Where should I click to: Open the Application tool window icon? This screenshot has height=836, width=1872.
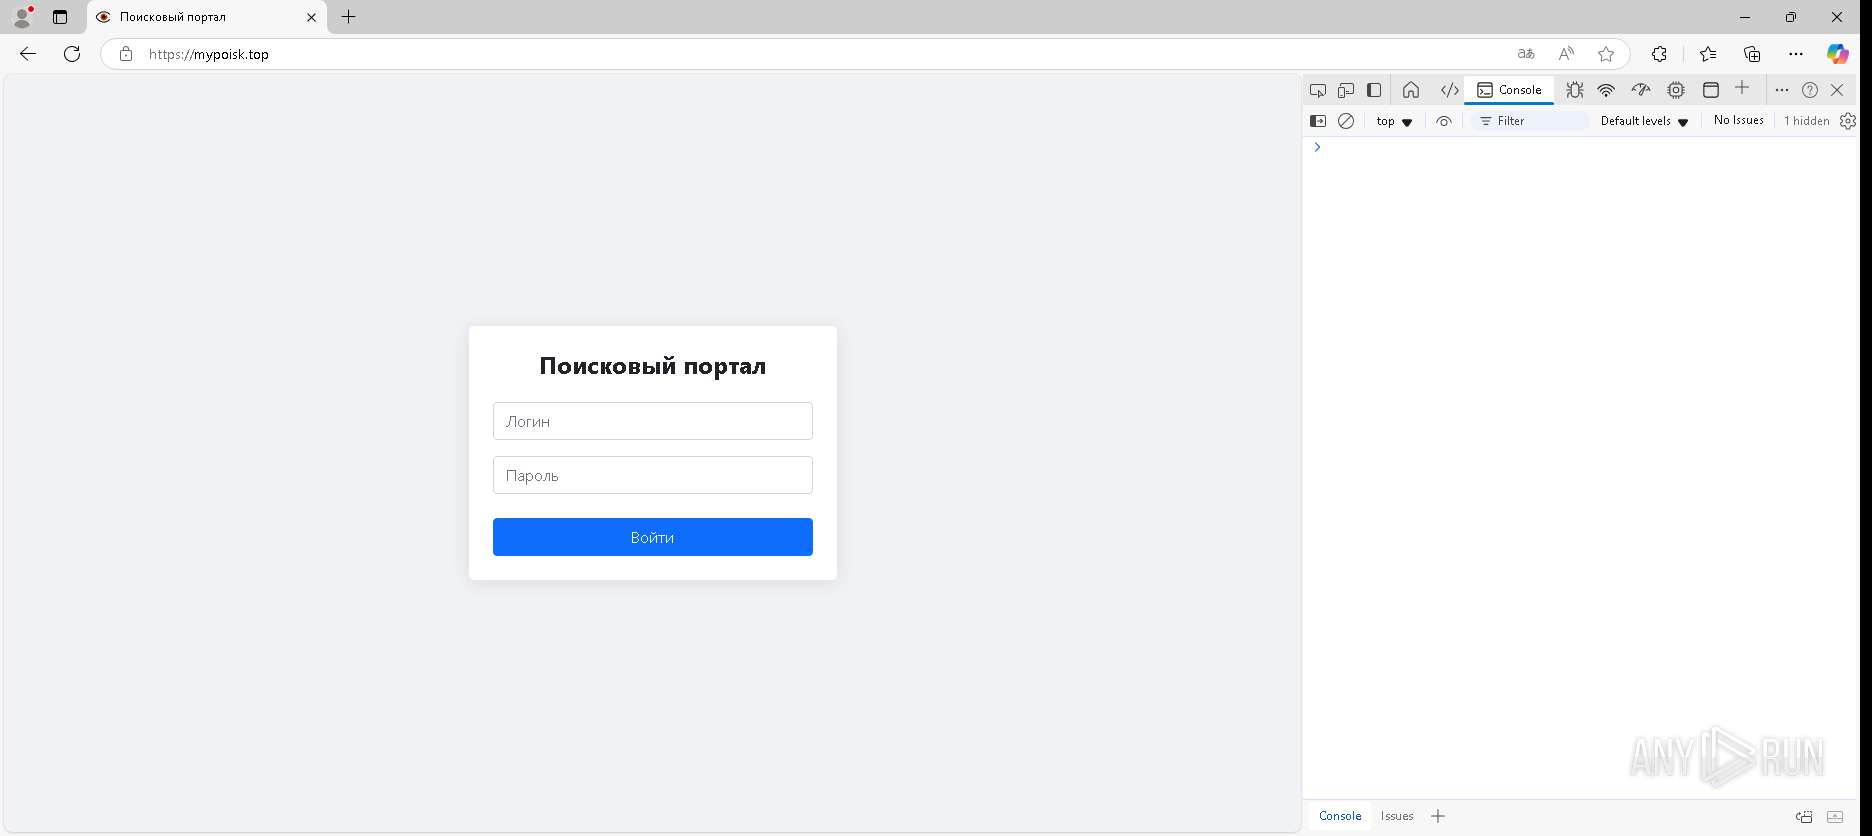point(1711,90)
